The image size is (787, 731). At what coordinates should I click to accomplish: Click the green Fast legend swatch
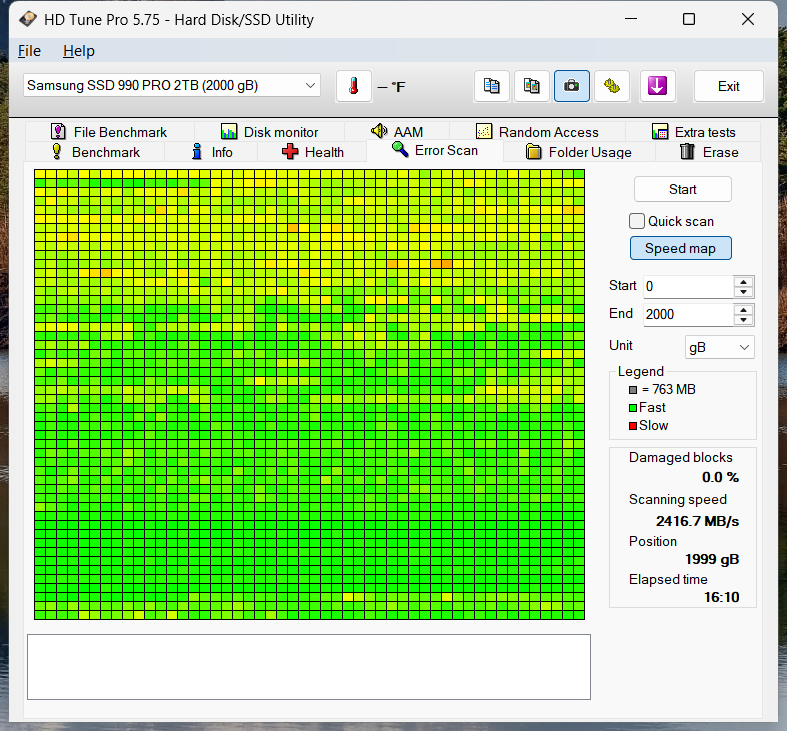[633, 408]
